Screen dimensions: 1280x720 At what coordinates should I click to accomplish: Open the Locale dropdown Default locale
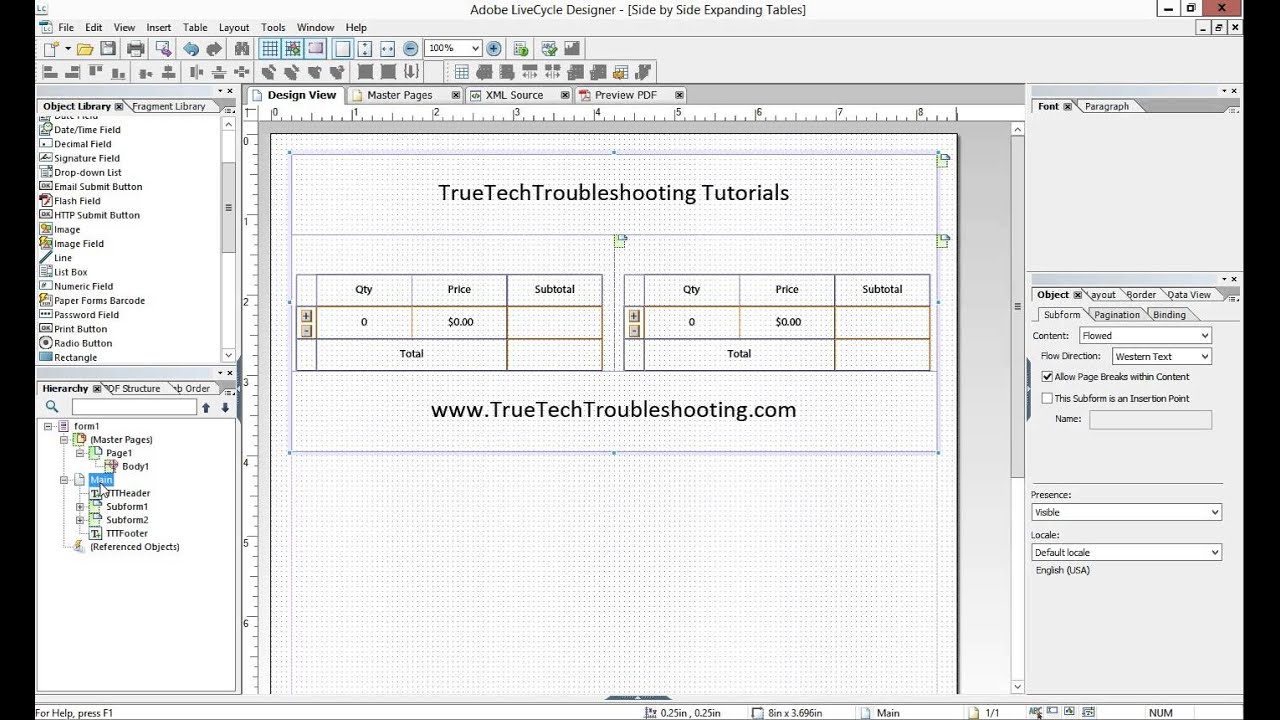[1127, 552]
